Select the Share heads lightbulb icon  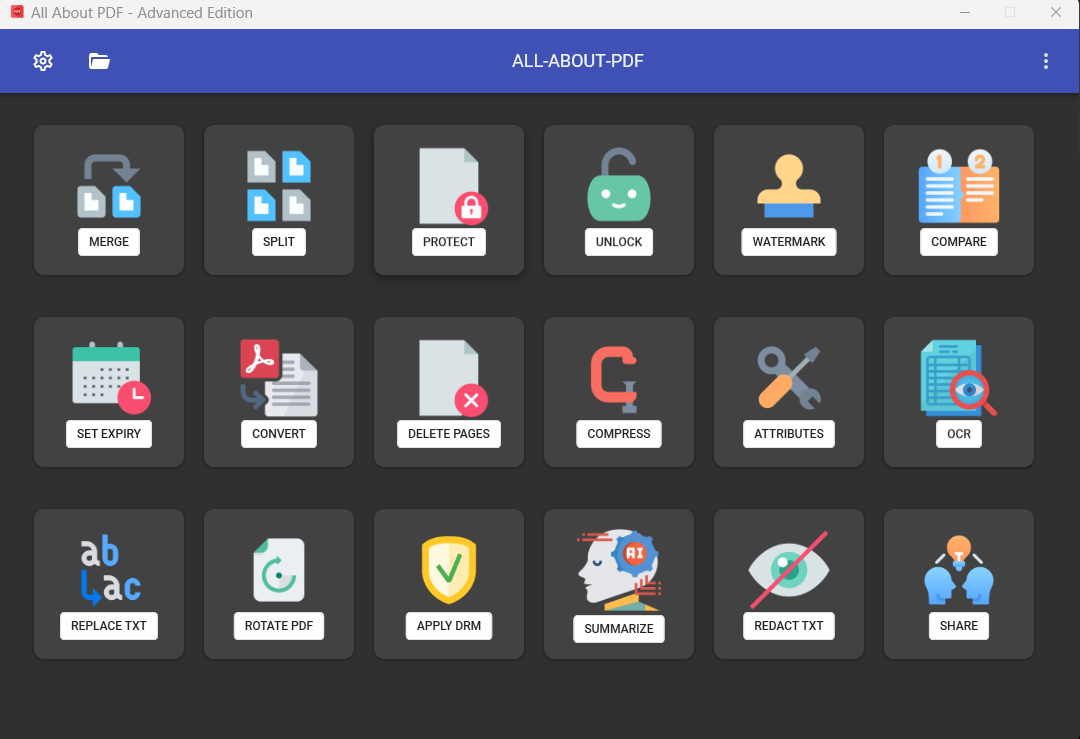click(959, 570)
